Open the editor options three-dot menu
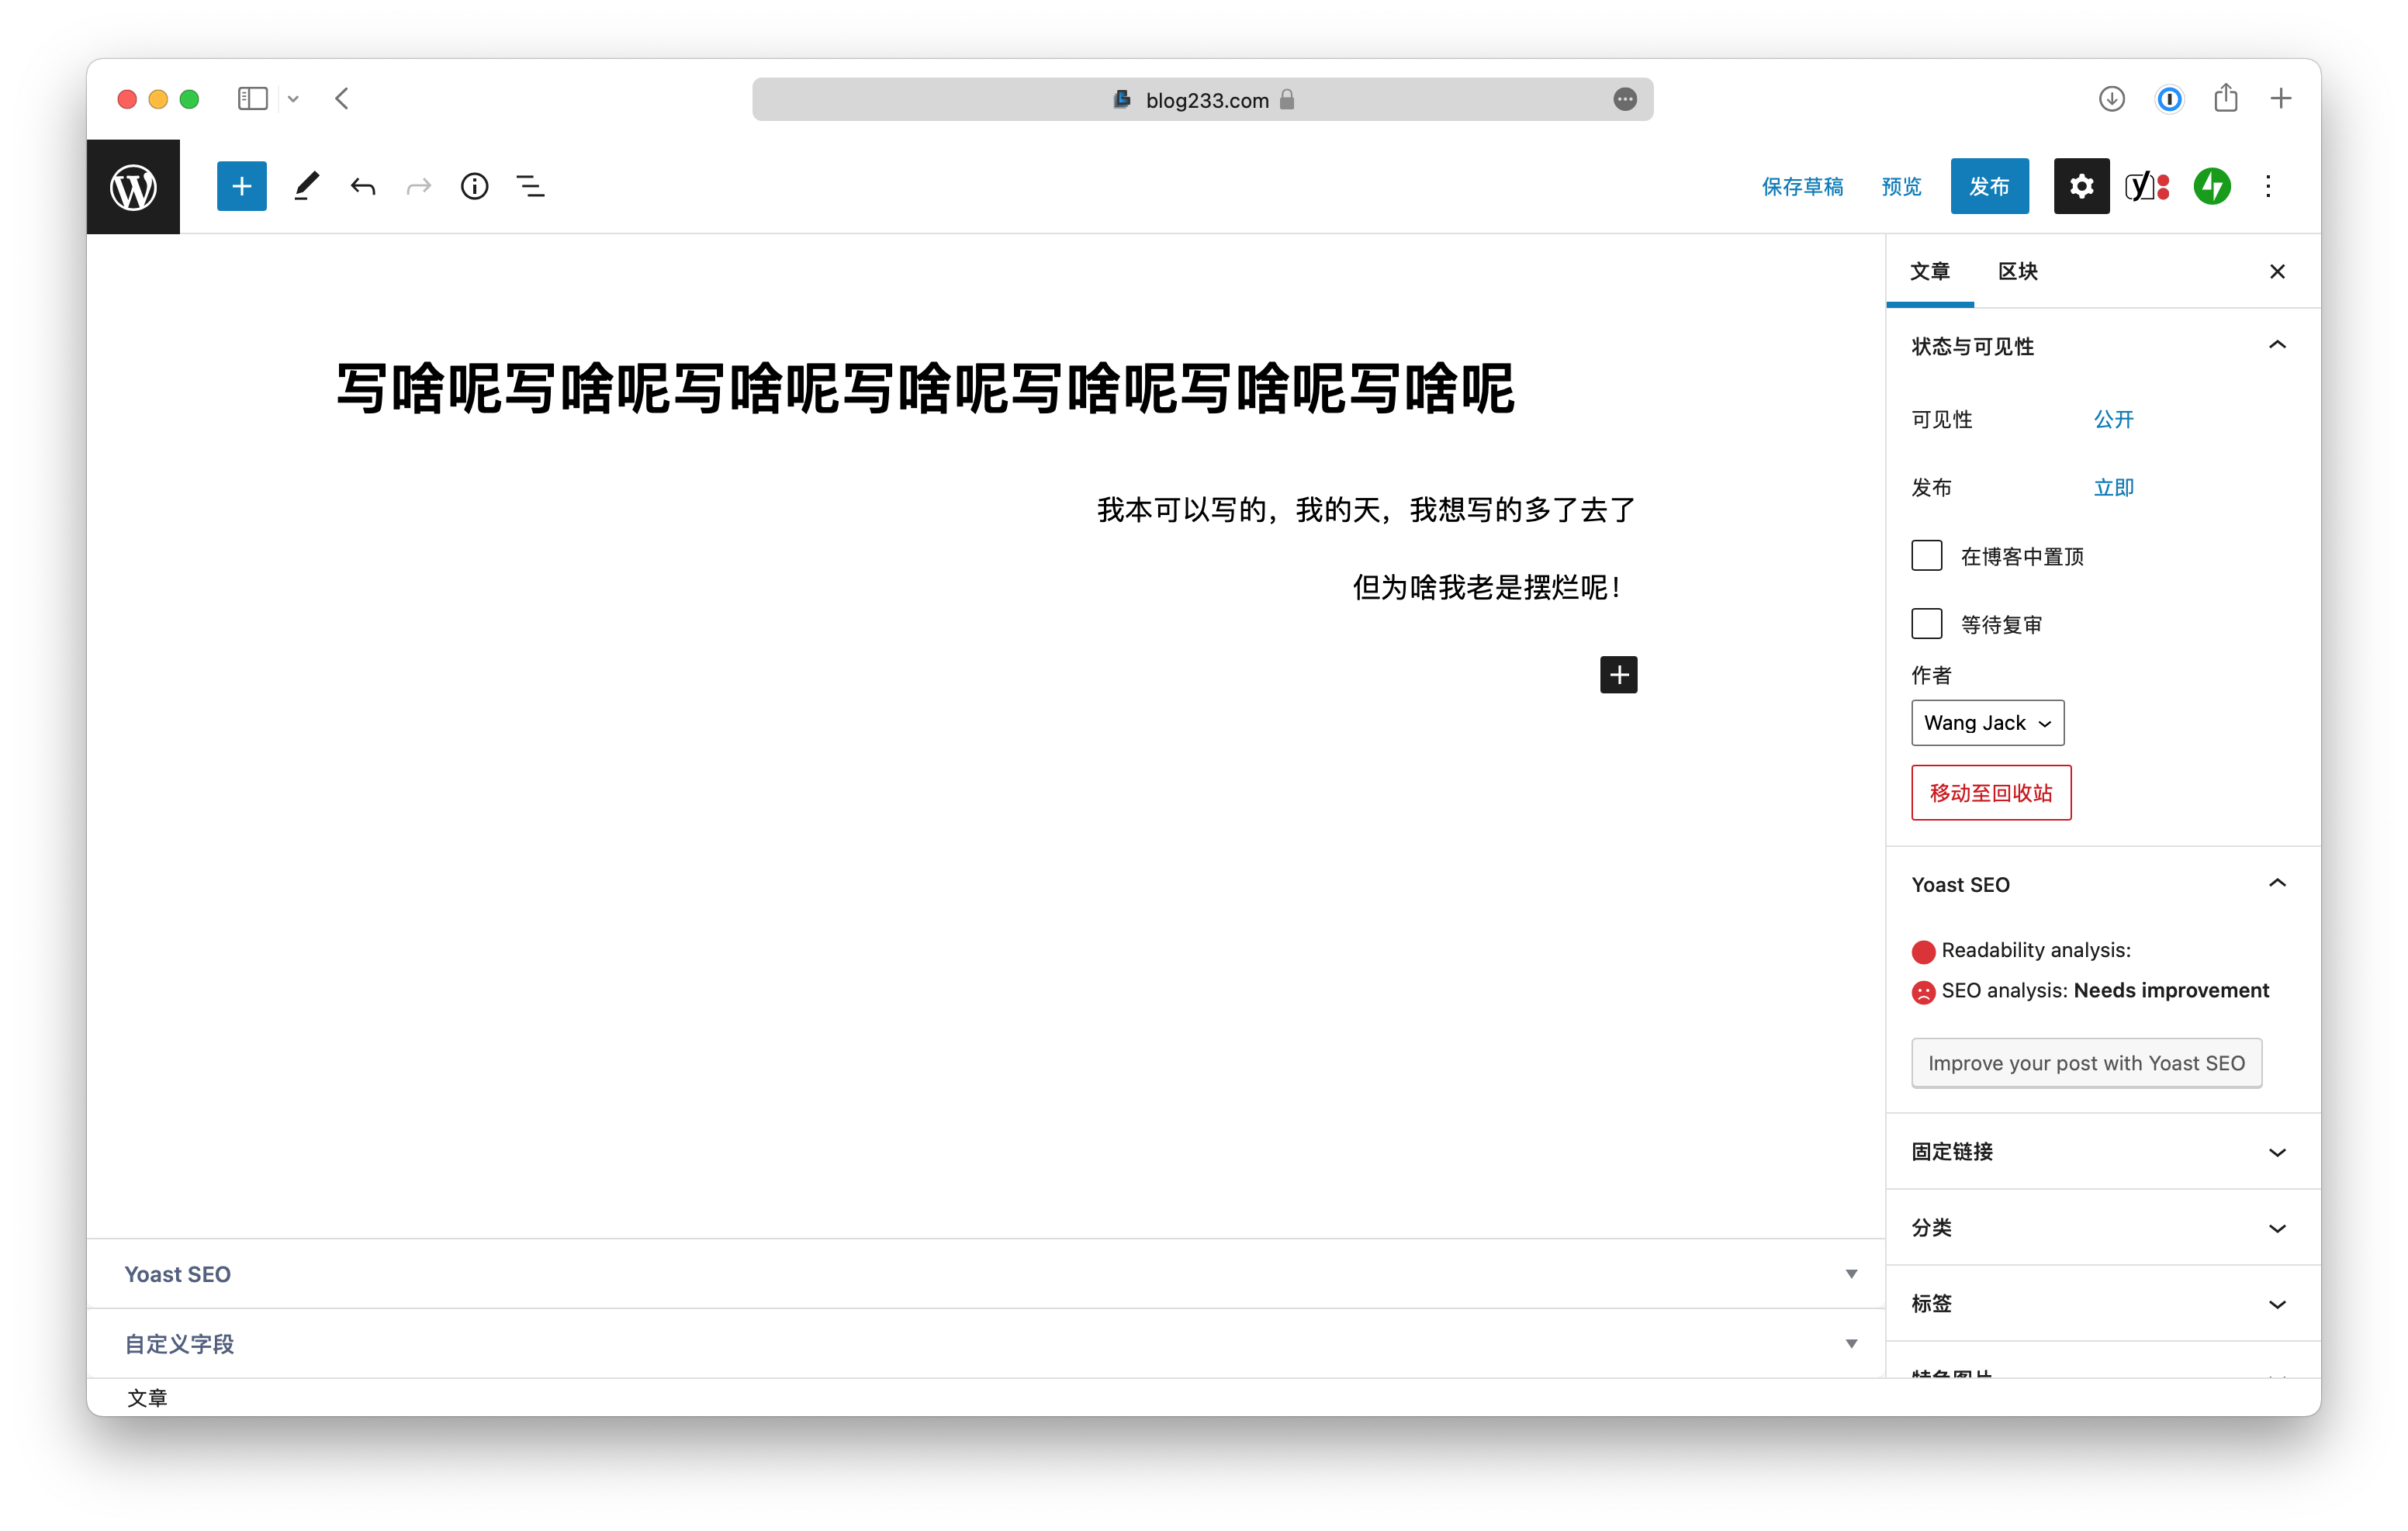The height and width of the screenshot is (1531, 2408). (2268, 186)
